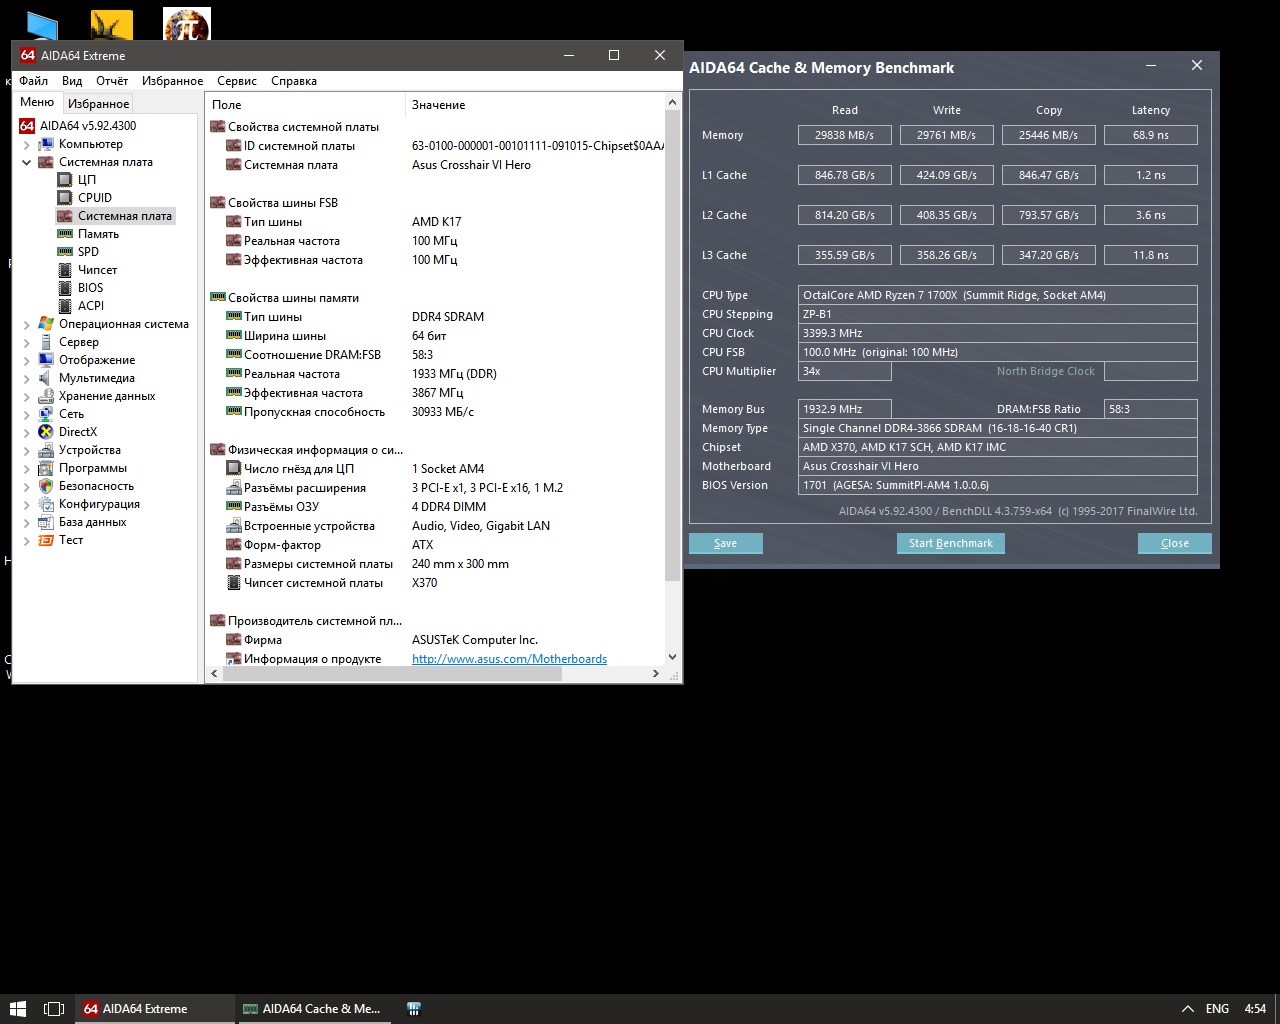Open the Отчёт menu
Screen dimensions: 1280x1024
pyautogui.click(x=112, y=81)
